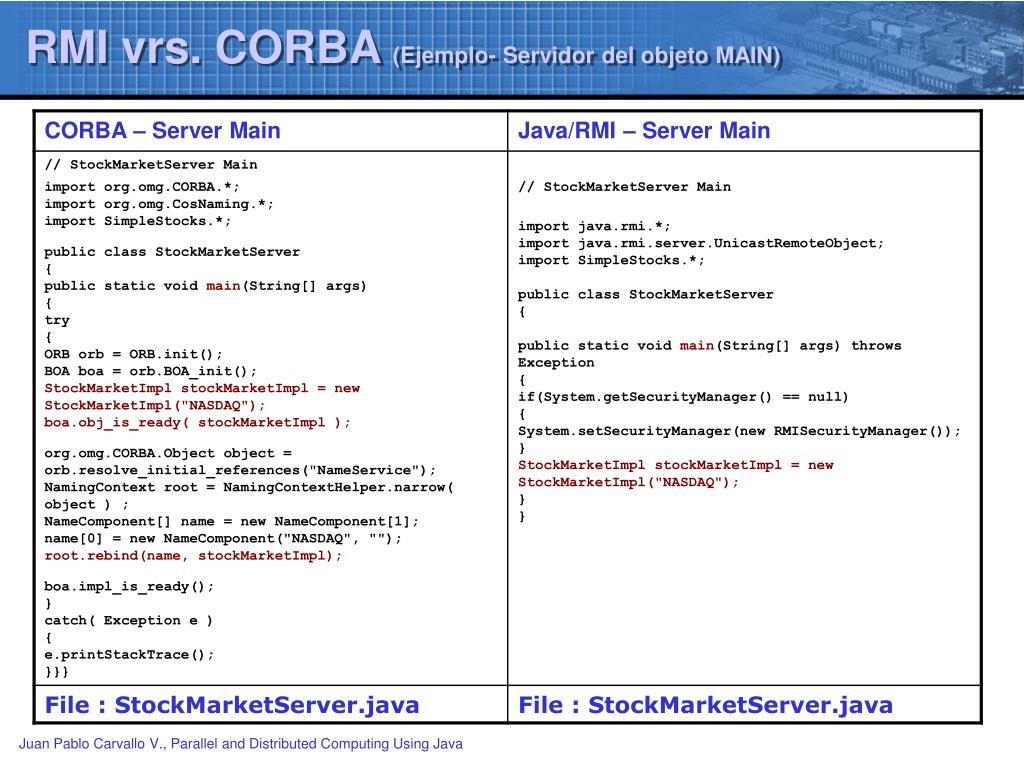Click line "import java.rmi.*;"
Image resolution: width=1024 pixels, height=768 pixels.
(594, 227)
